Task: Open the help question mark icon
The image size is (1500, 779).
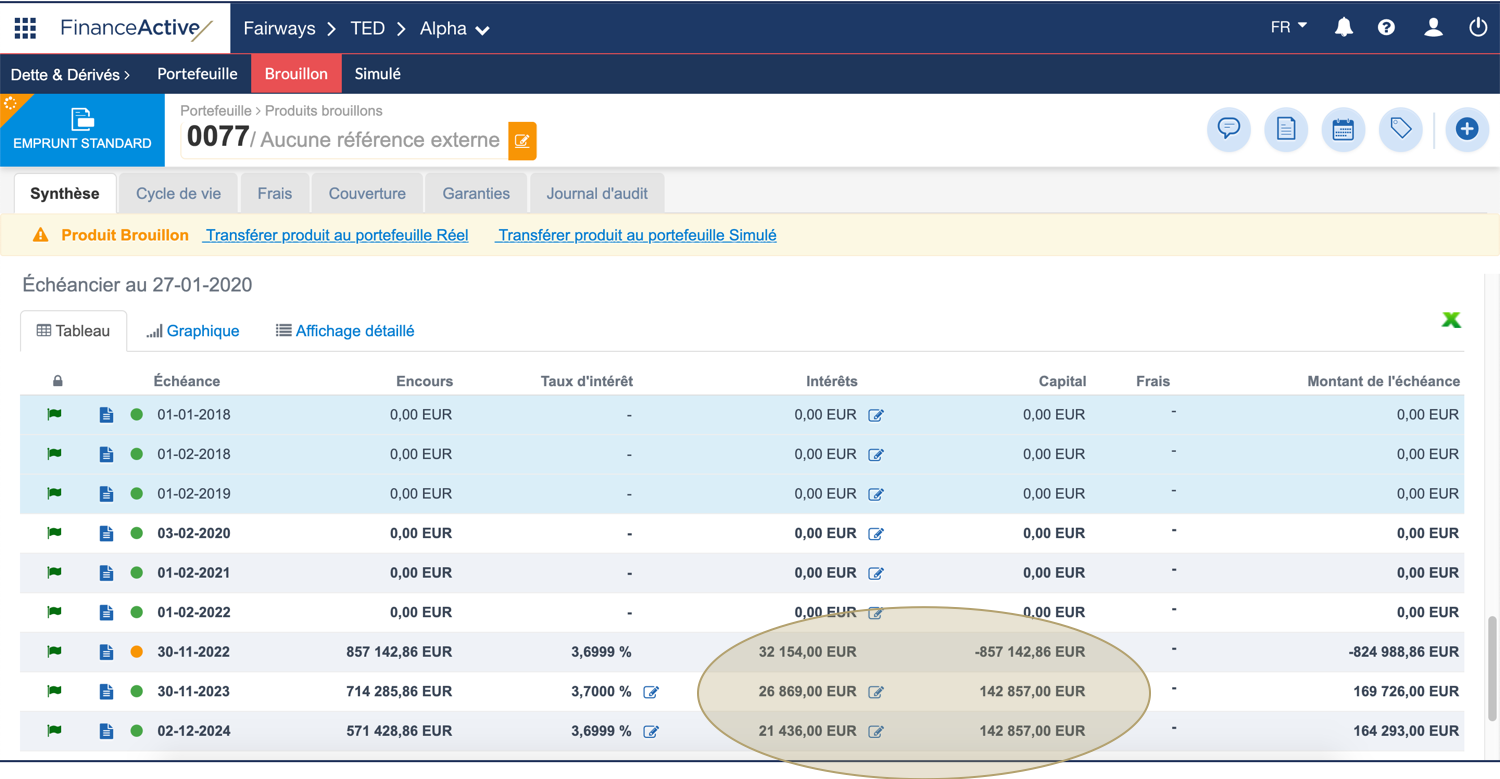Action: coord(1386,28)
